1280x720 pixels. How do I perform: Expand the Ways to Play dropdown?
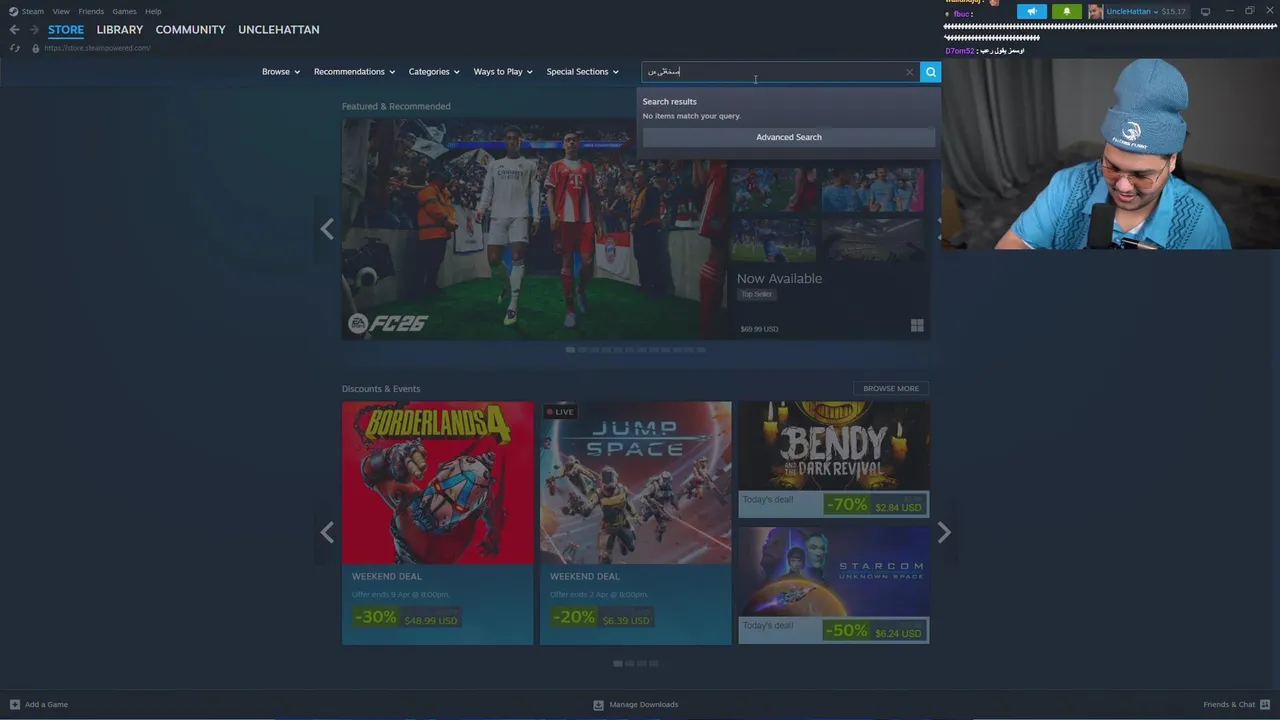[x=503, y=72]
